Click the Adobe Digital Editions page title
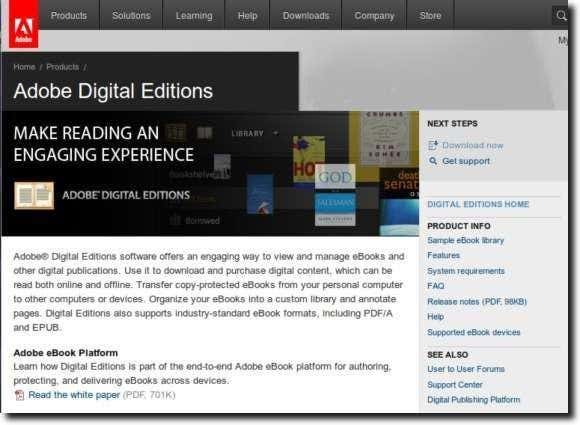This screenshot has height=425, width=580. pos(113,91)
